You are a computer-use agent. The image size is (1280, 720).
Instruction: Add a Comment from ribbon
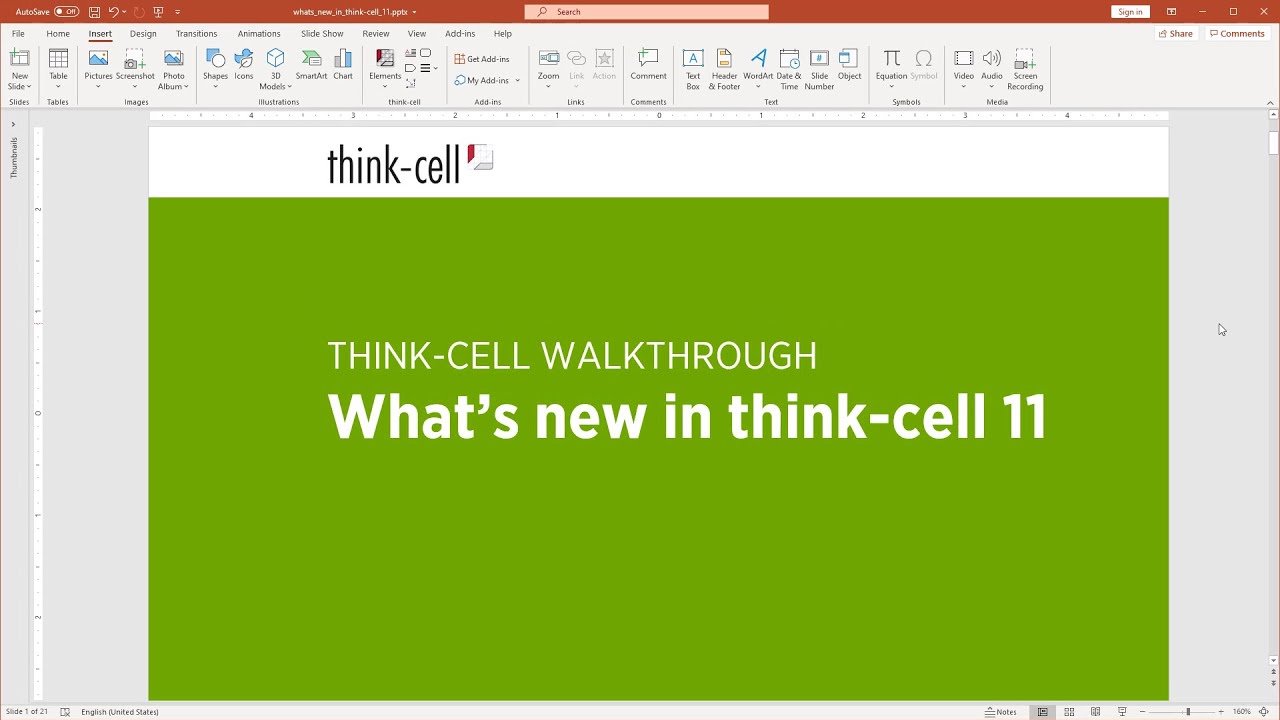click(x=648, y=65)
